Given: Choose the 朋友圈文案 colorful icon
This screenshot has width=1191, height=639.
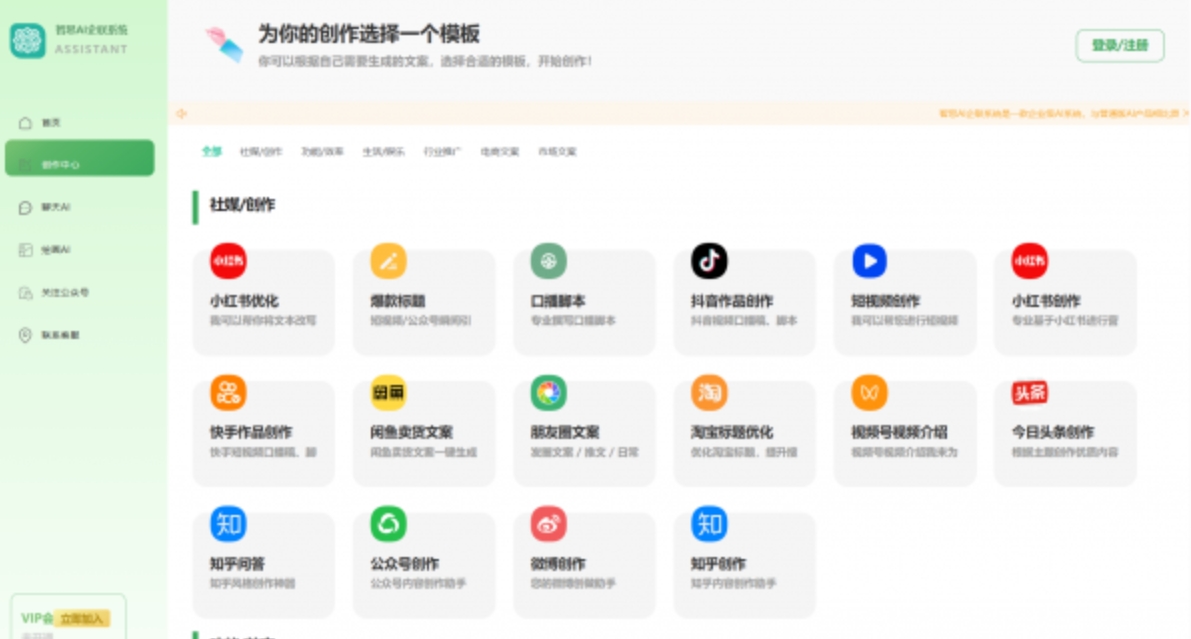Looking at the screenshot, I should click(548, 393).
